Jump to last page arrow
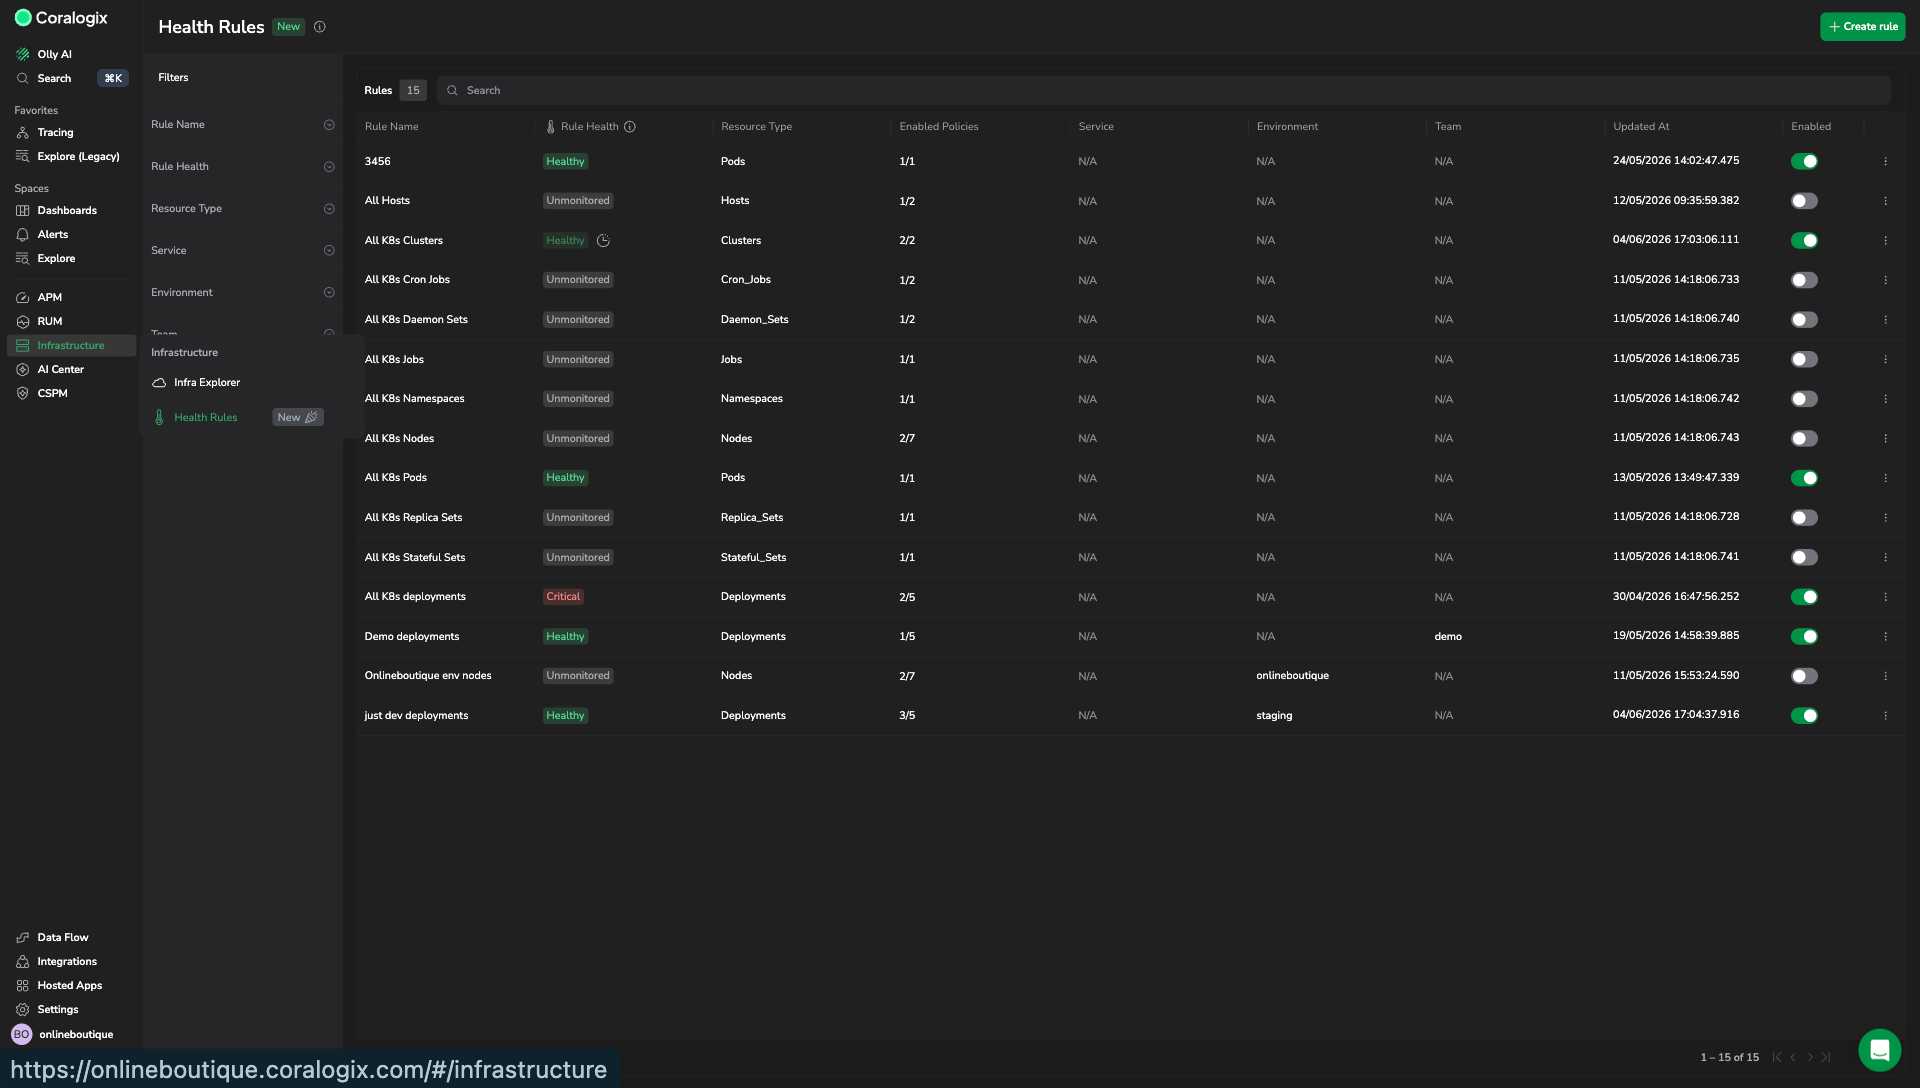This screenshot has height=1088, width=1920. click(x=1826, y=1057)
